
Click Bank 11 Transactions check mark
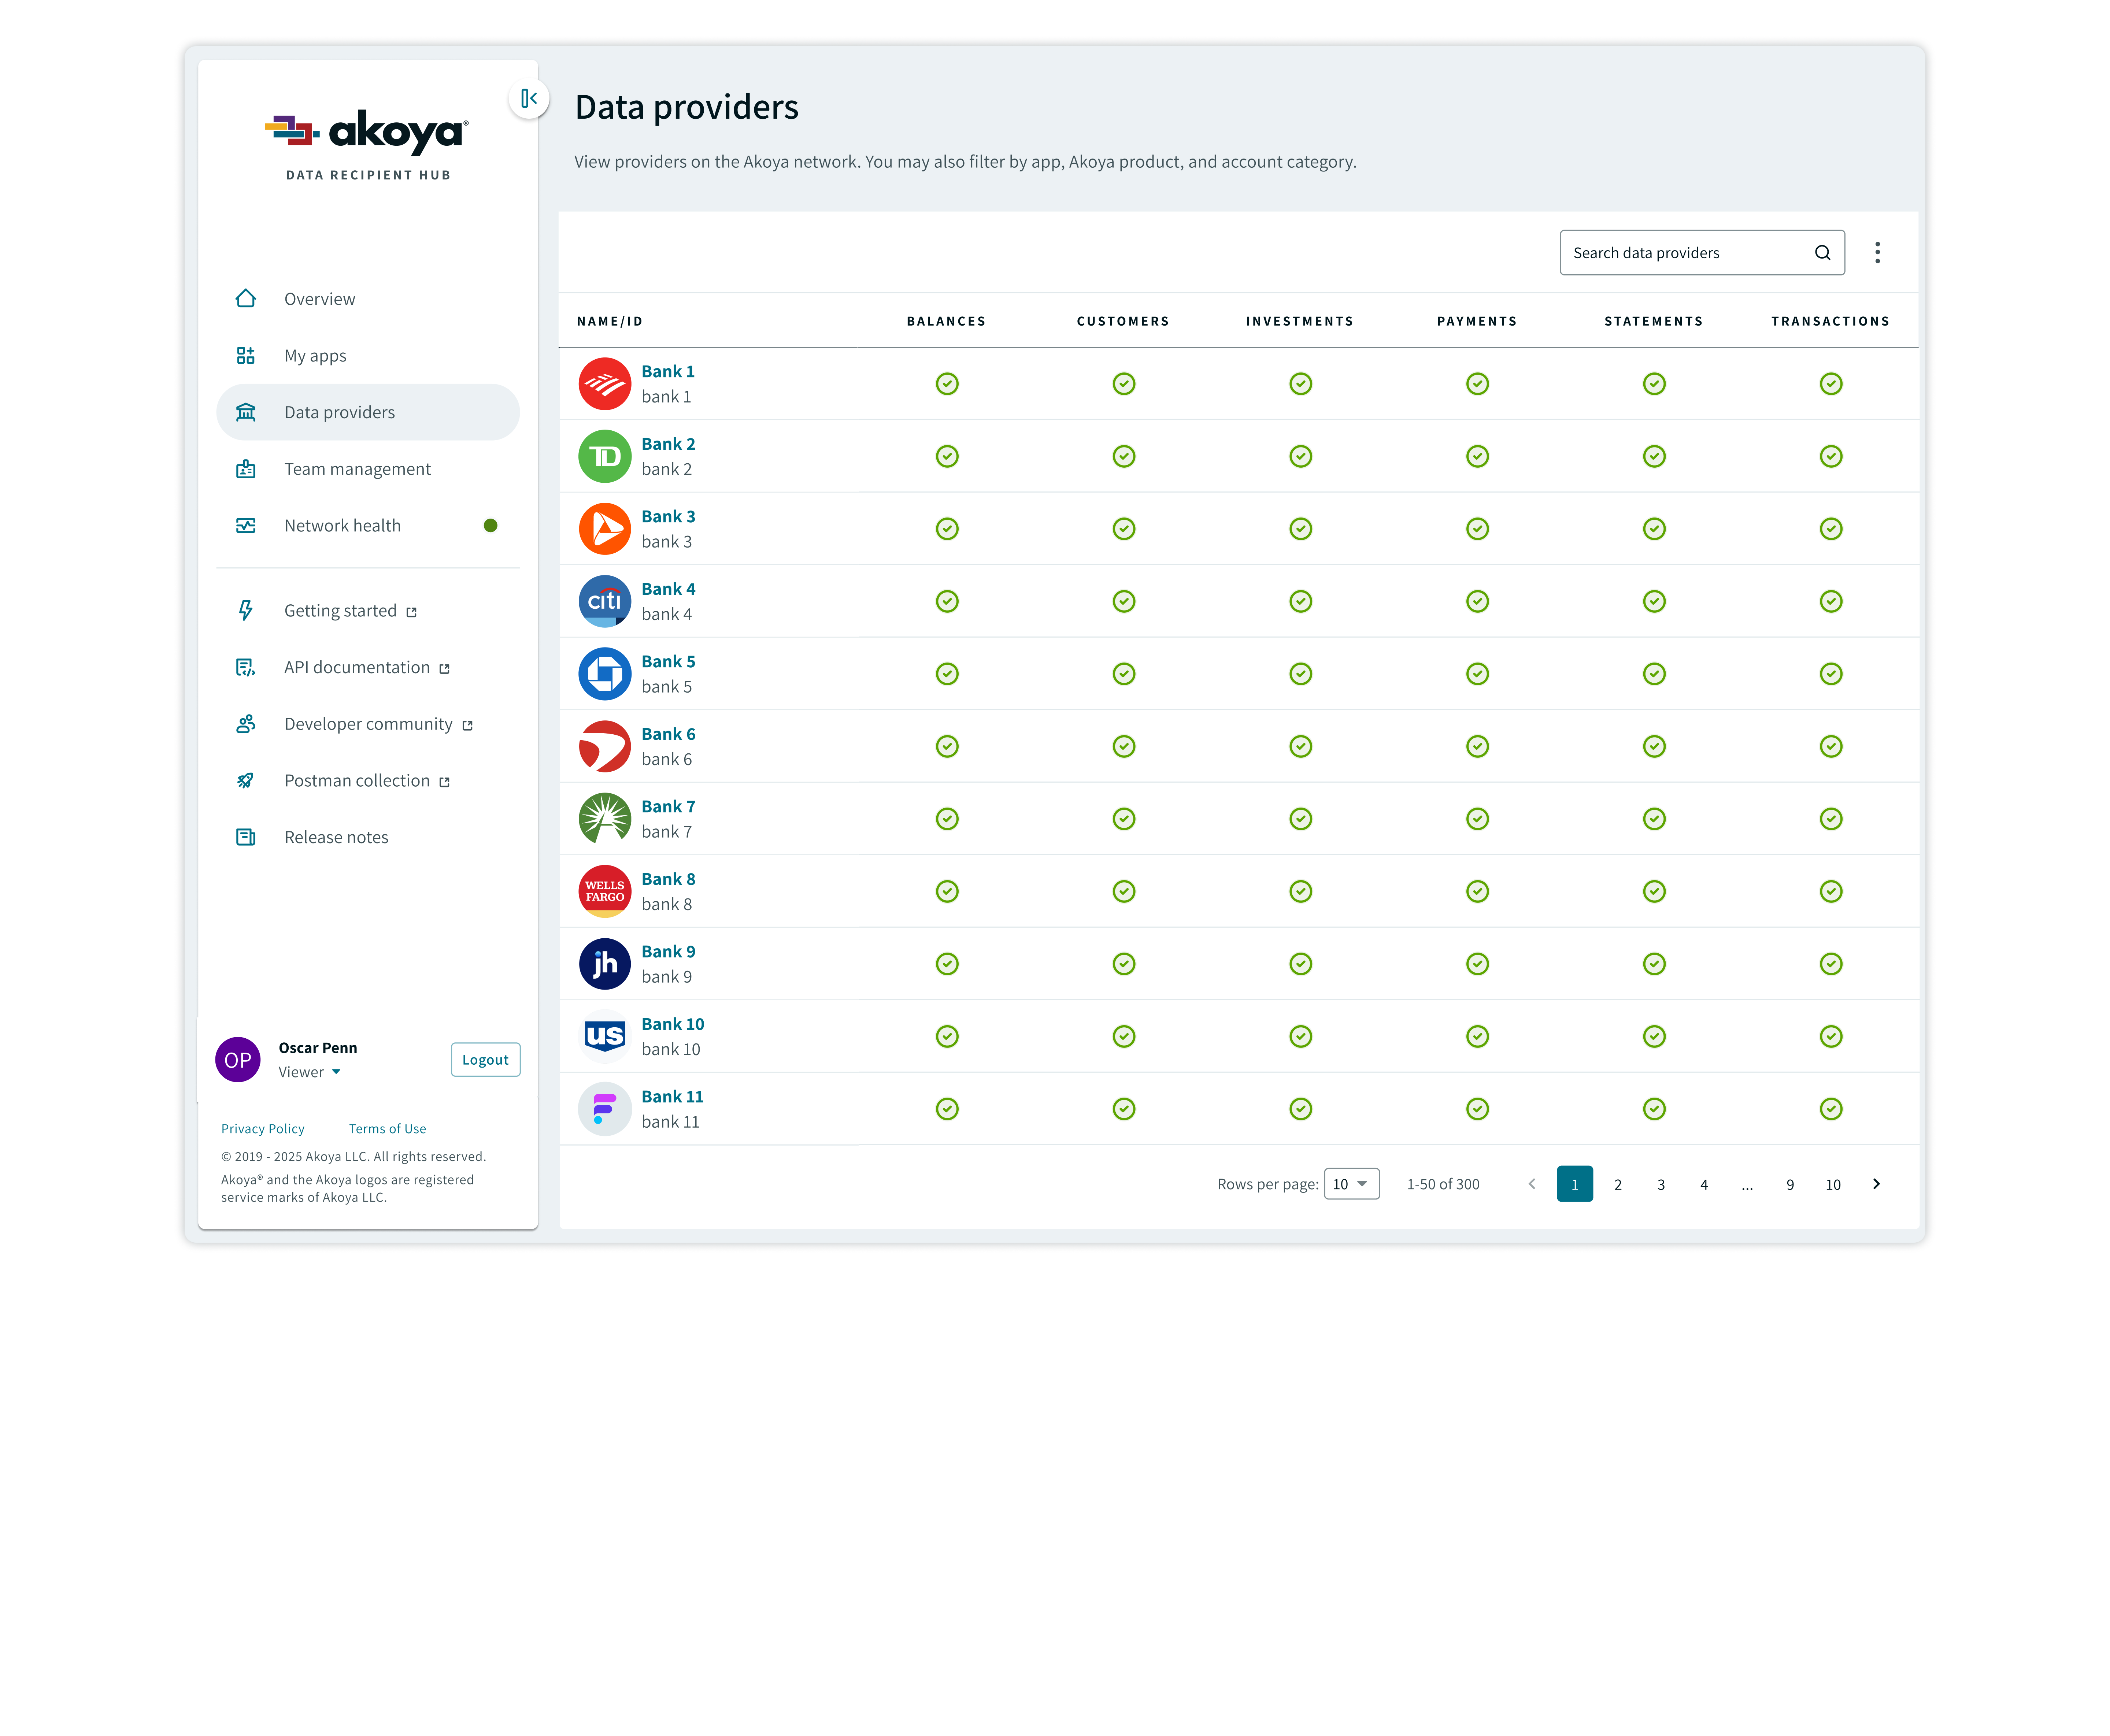1830,1109
